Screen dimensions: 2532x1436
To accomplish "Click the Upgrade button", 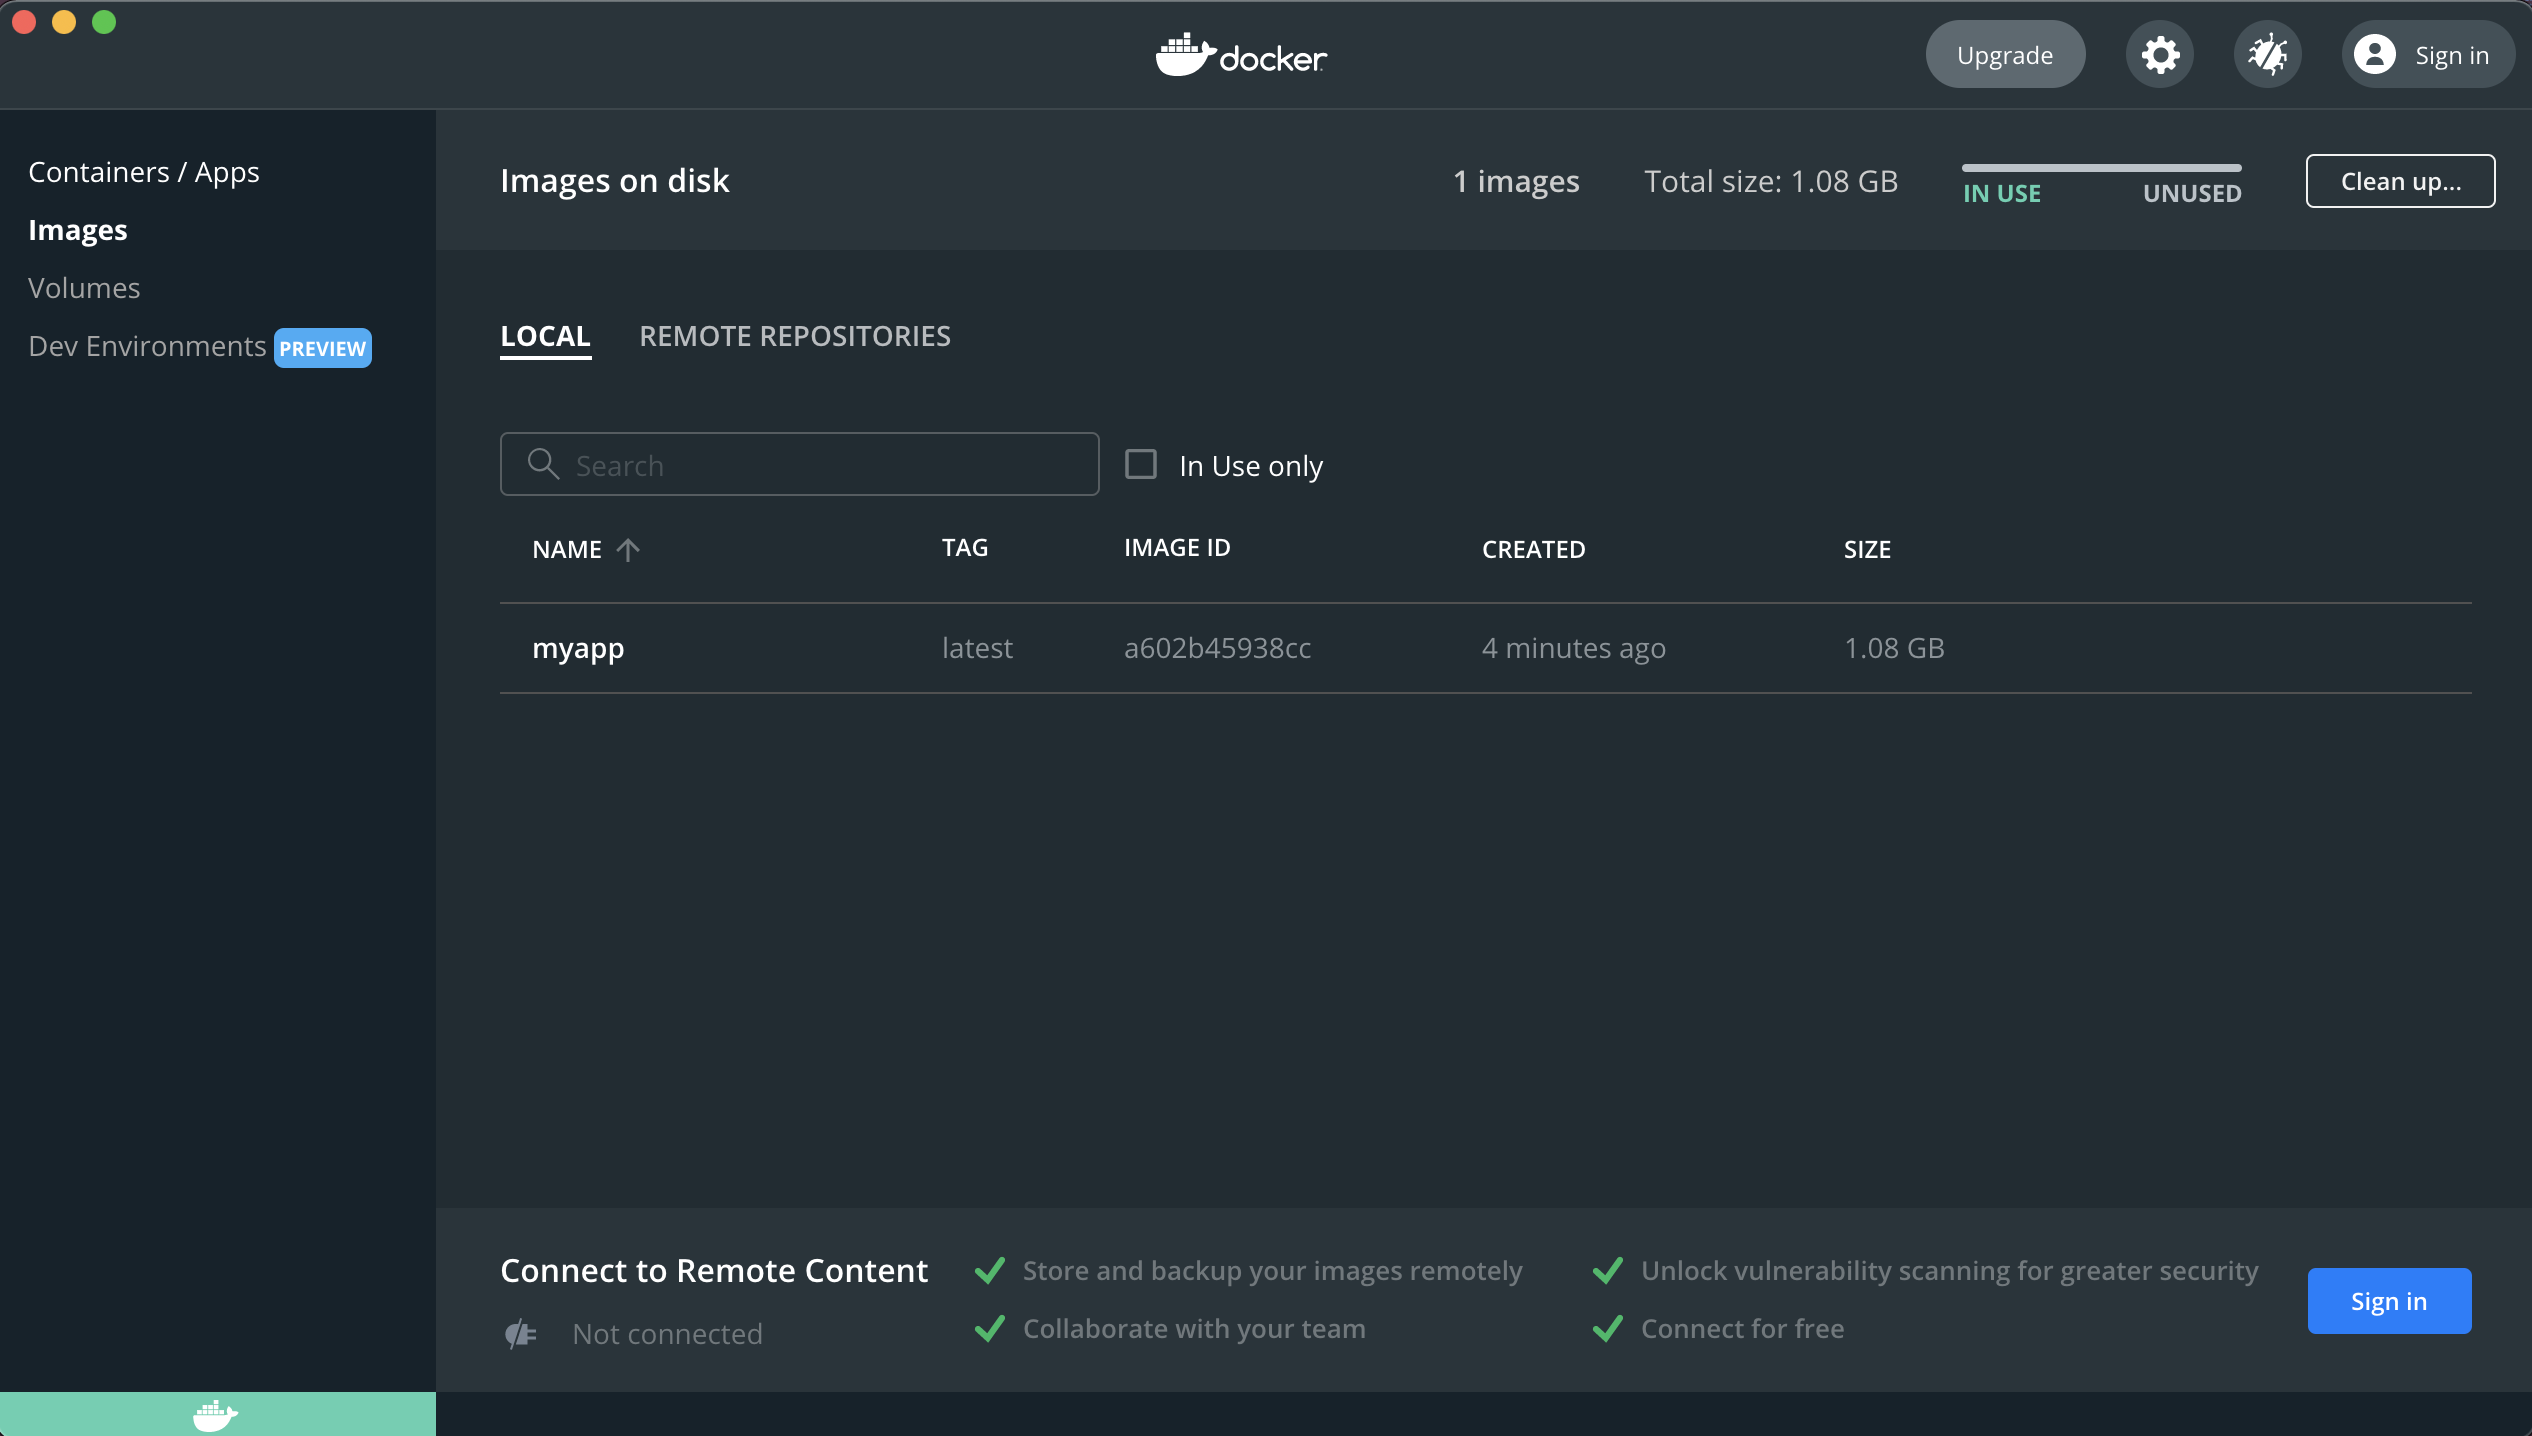I will (2005, 55).
